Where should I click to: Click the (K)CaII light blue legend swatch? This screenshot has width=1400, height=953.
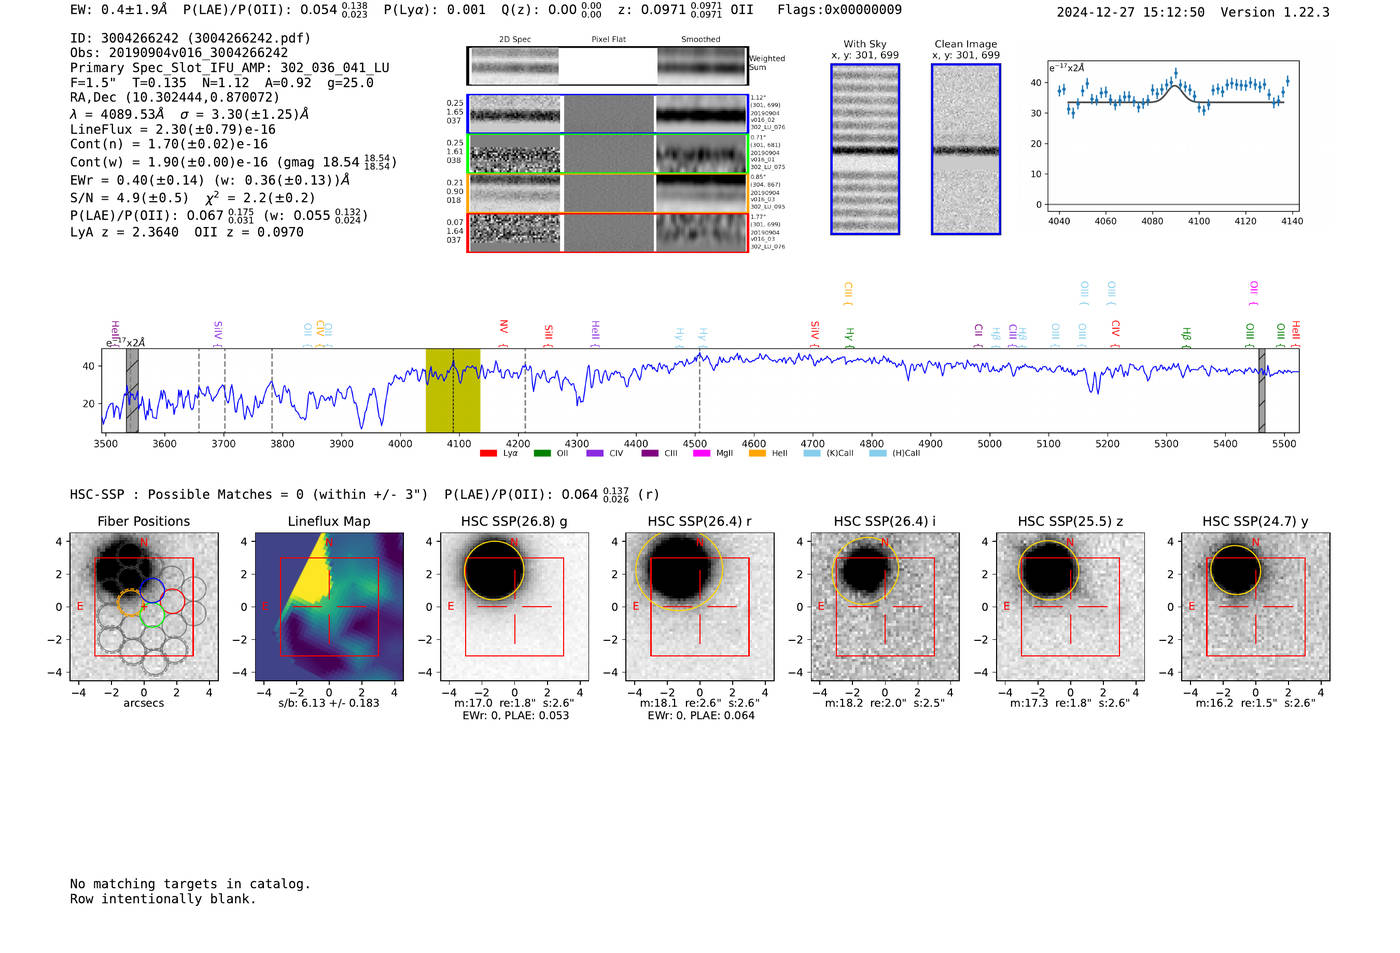[812, 453]
